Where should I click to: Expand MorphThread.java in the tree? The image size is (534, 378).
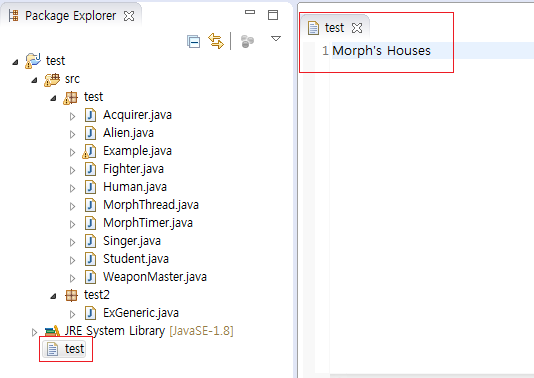tap(72, 206)
